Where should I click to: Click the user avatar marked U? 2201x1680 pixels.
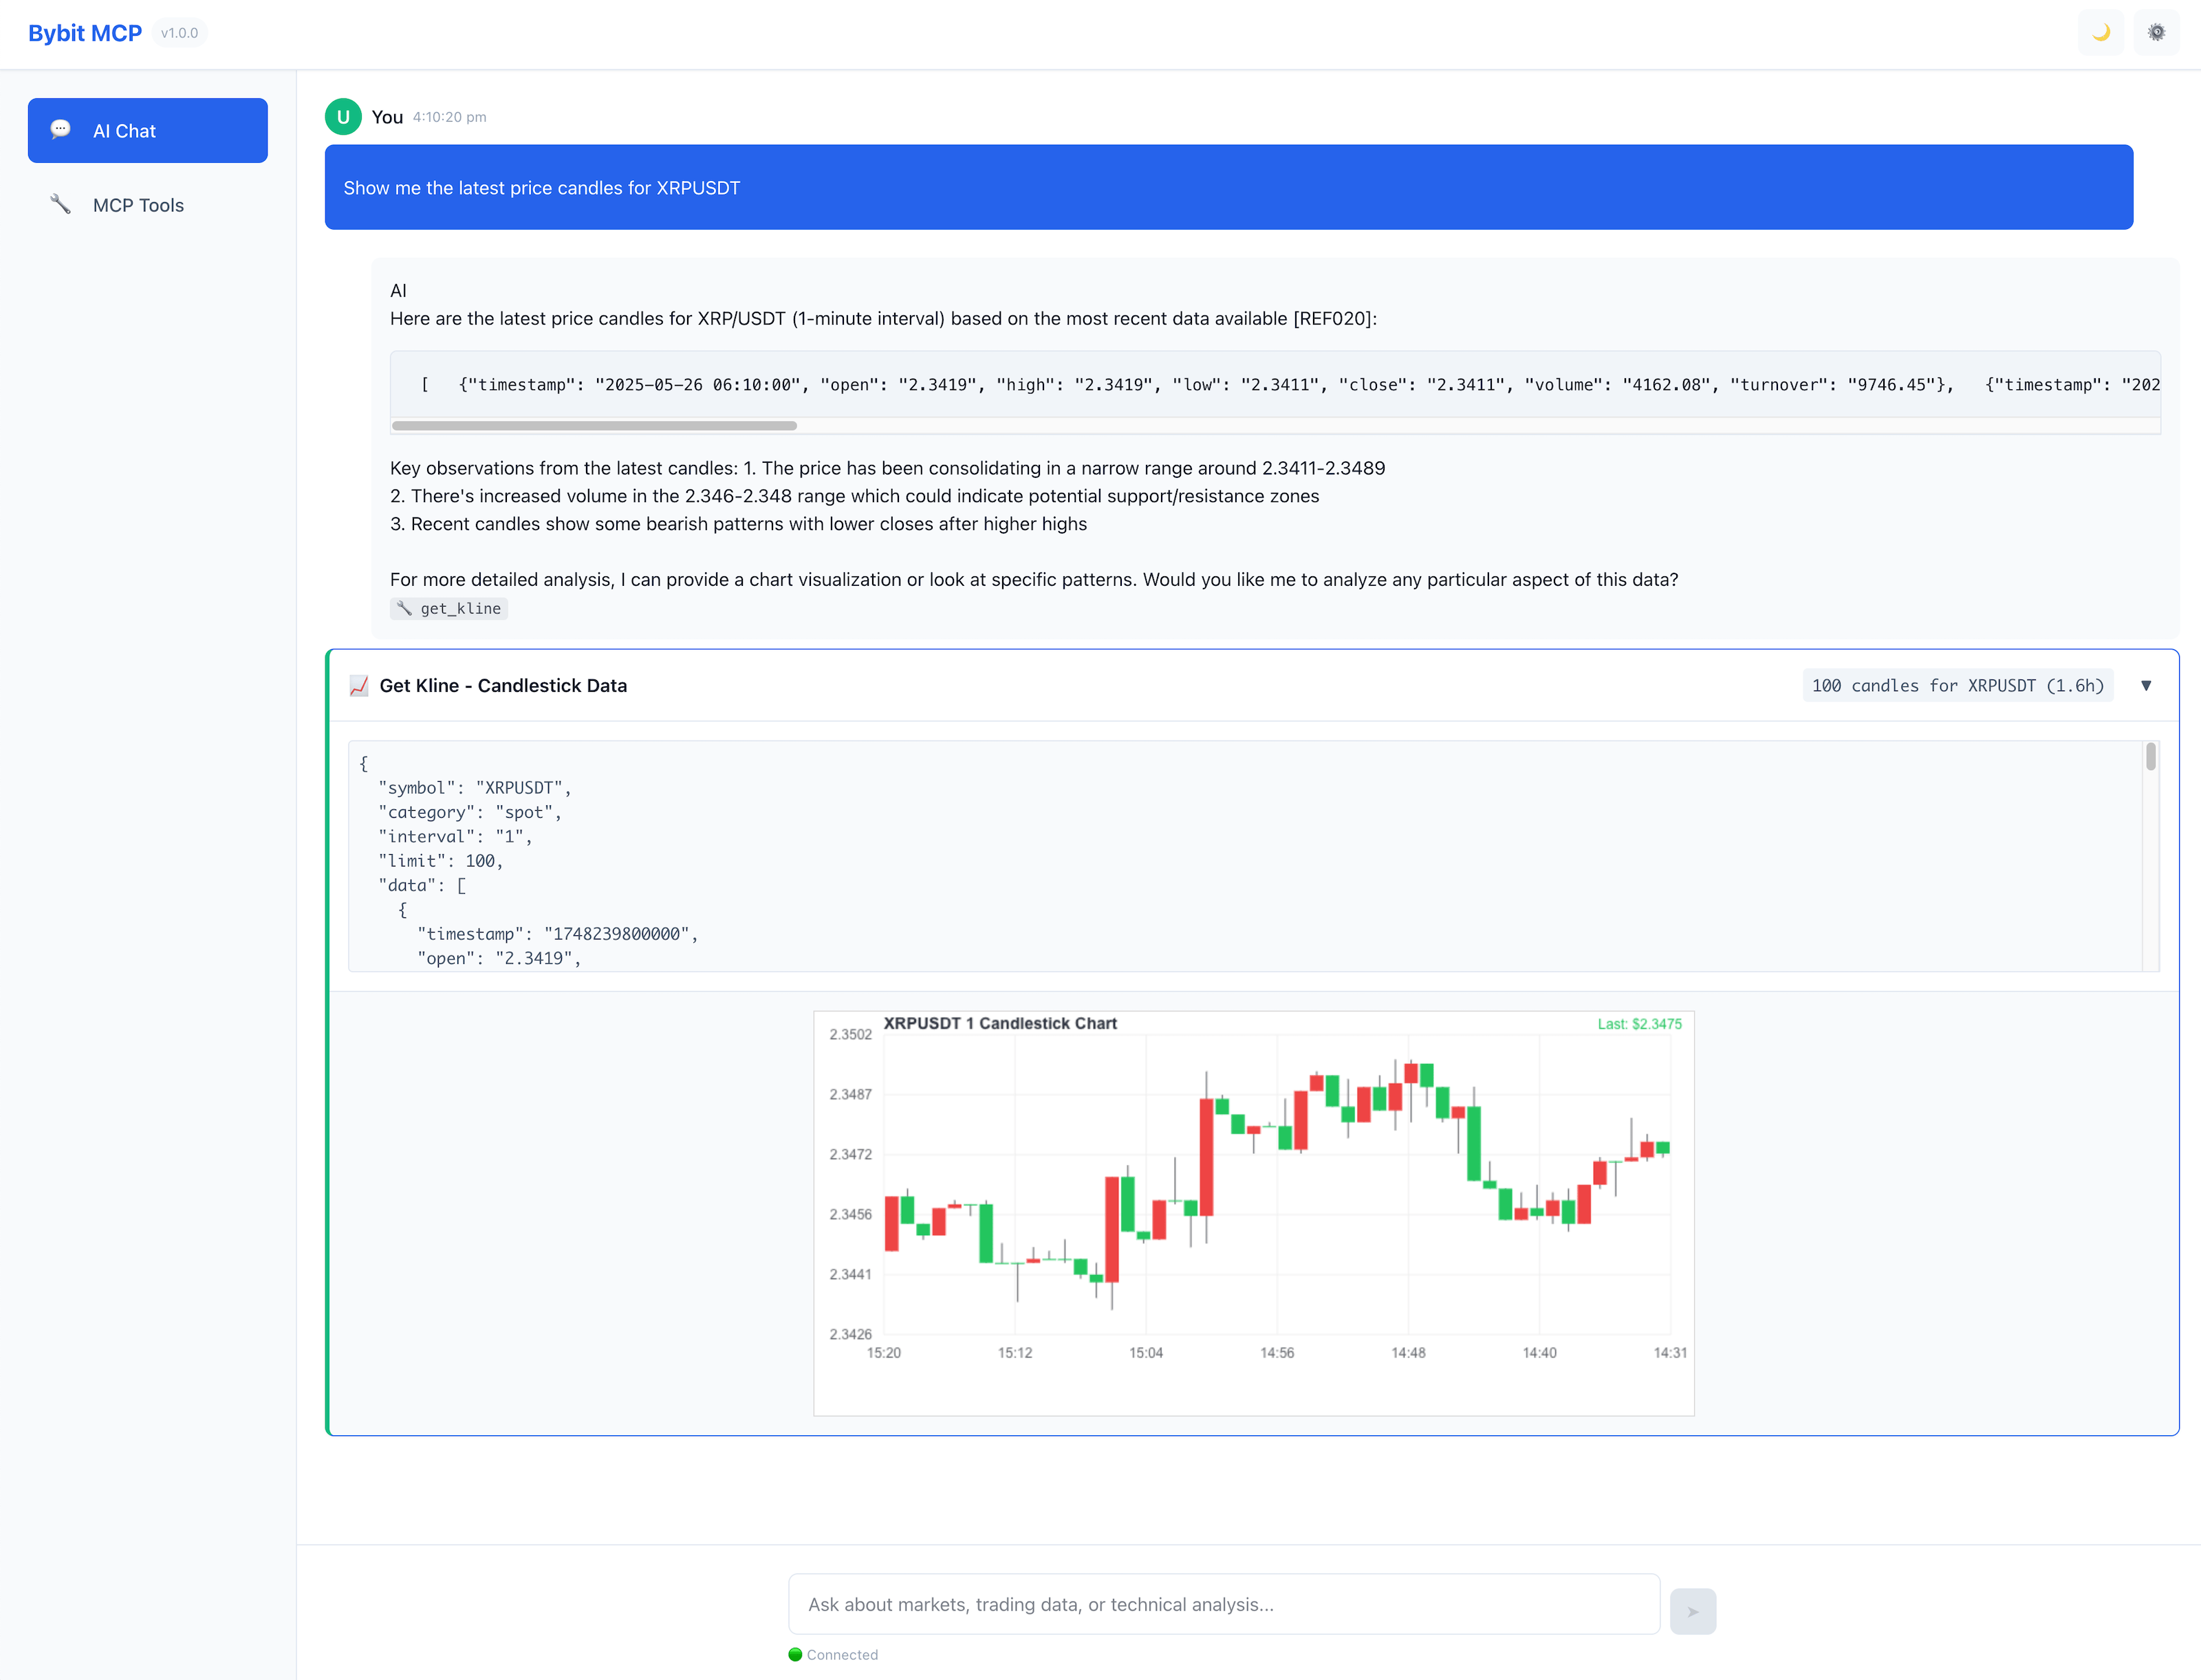[x=343, y=116]
